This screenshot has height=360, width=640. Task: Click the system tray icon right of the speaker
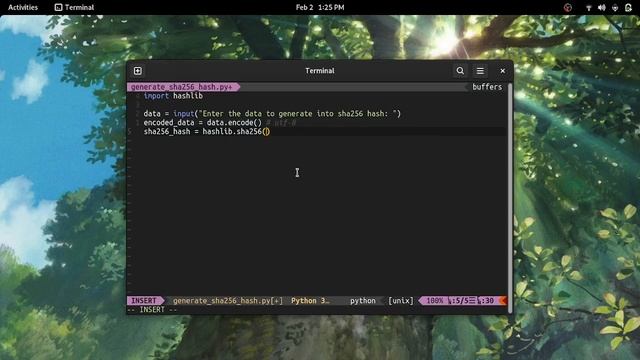[x=615, y=7]
